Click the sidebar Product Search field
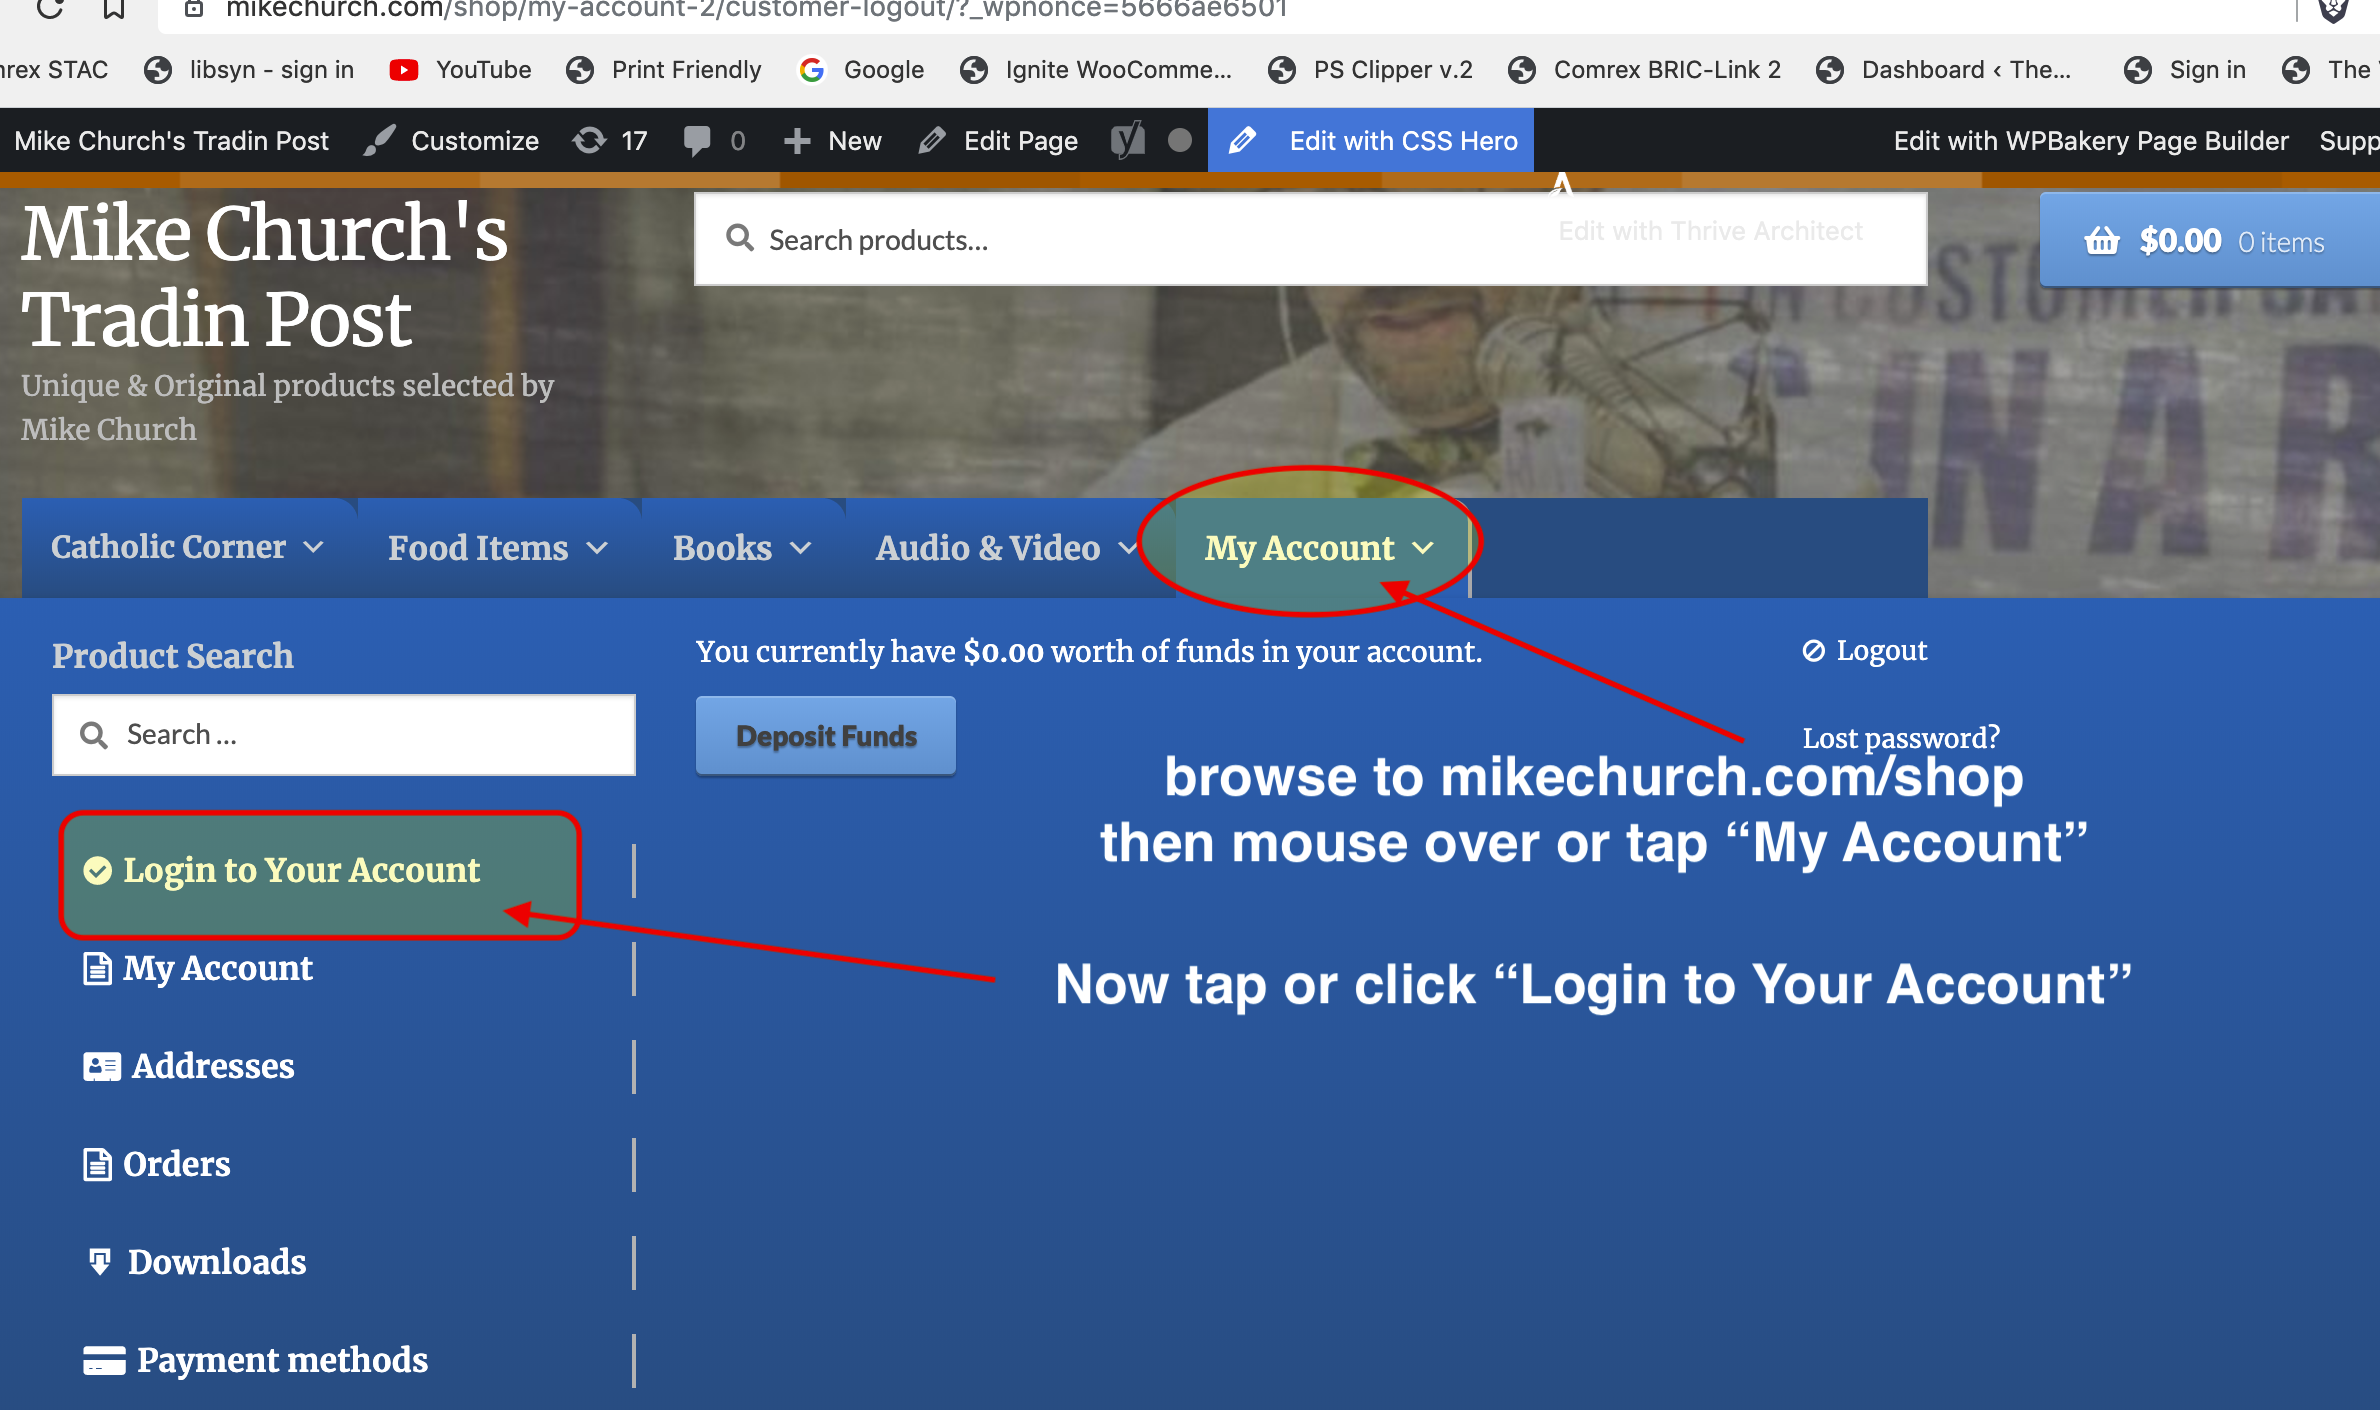 tap(344, 735)
